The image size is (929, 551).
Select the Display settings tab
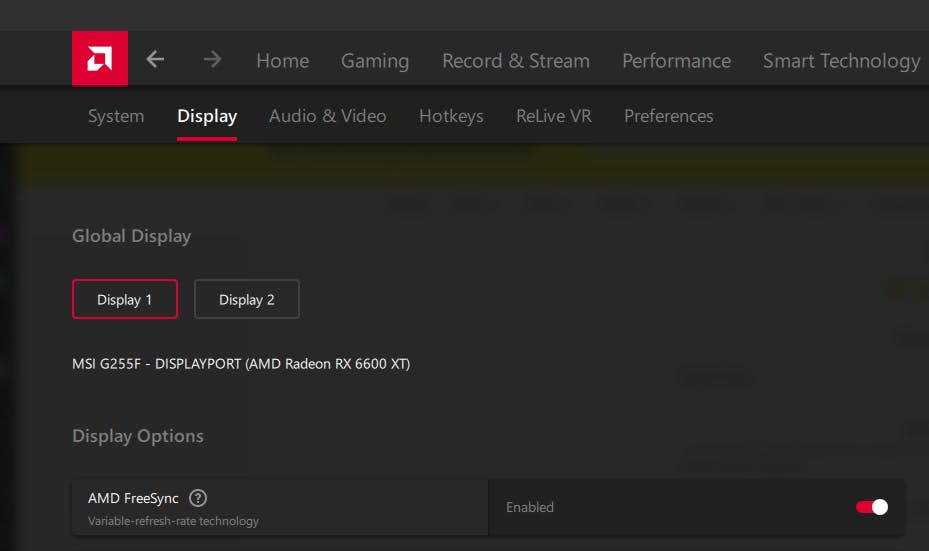(x=207, y=116)
